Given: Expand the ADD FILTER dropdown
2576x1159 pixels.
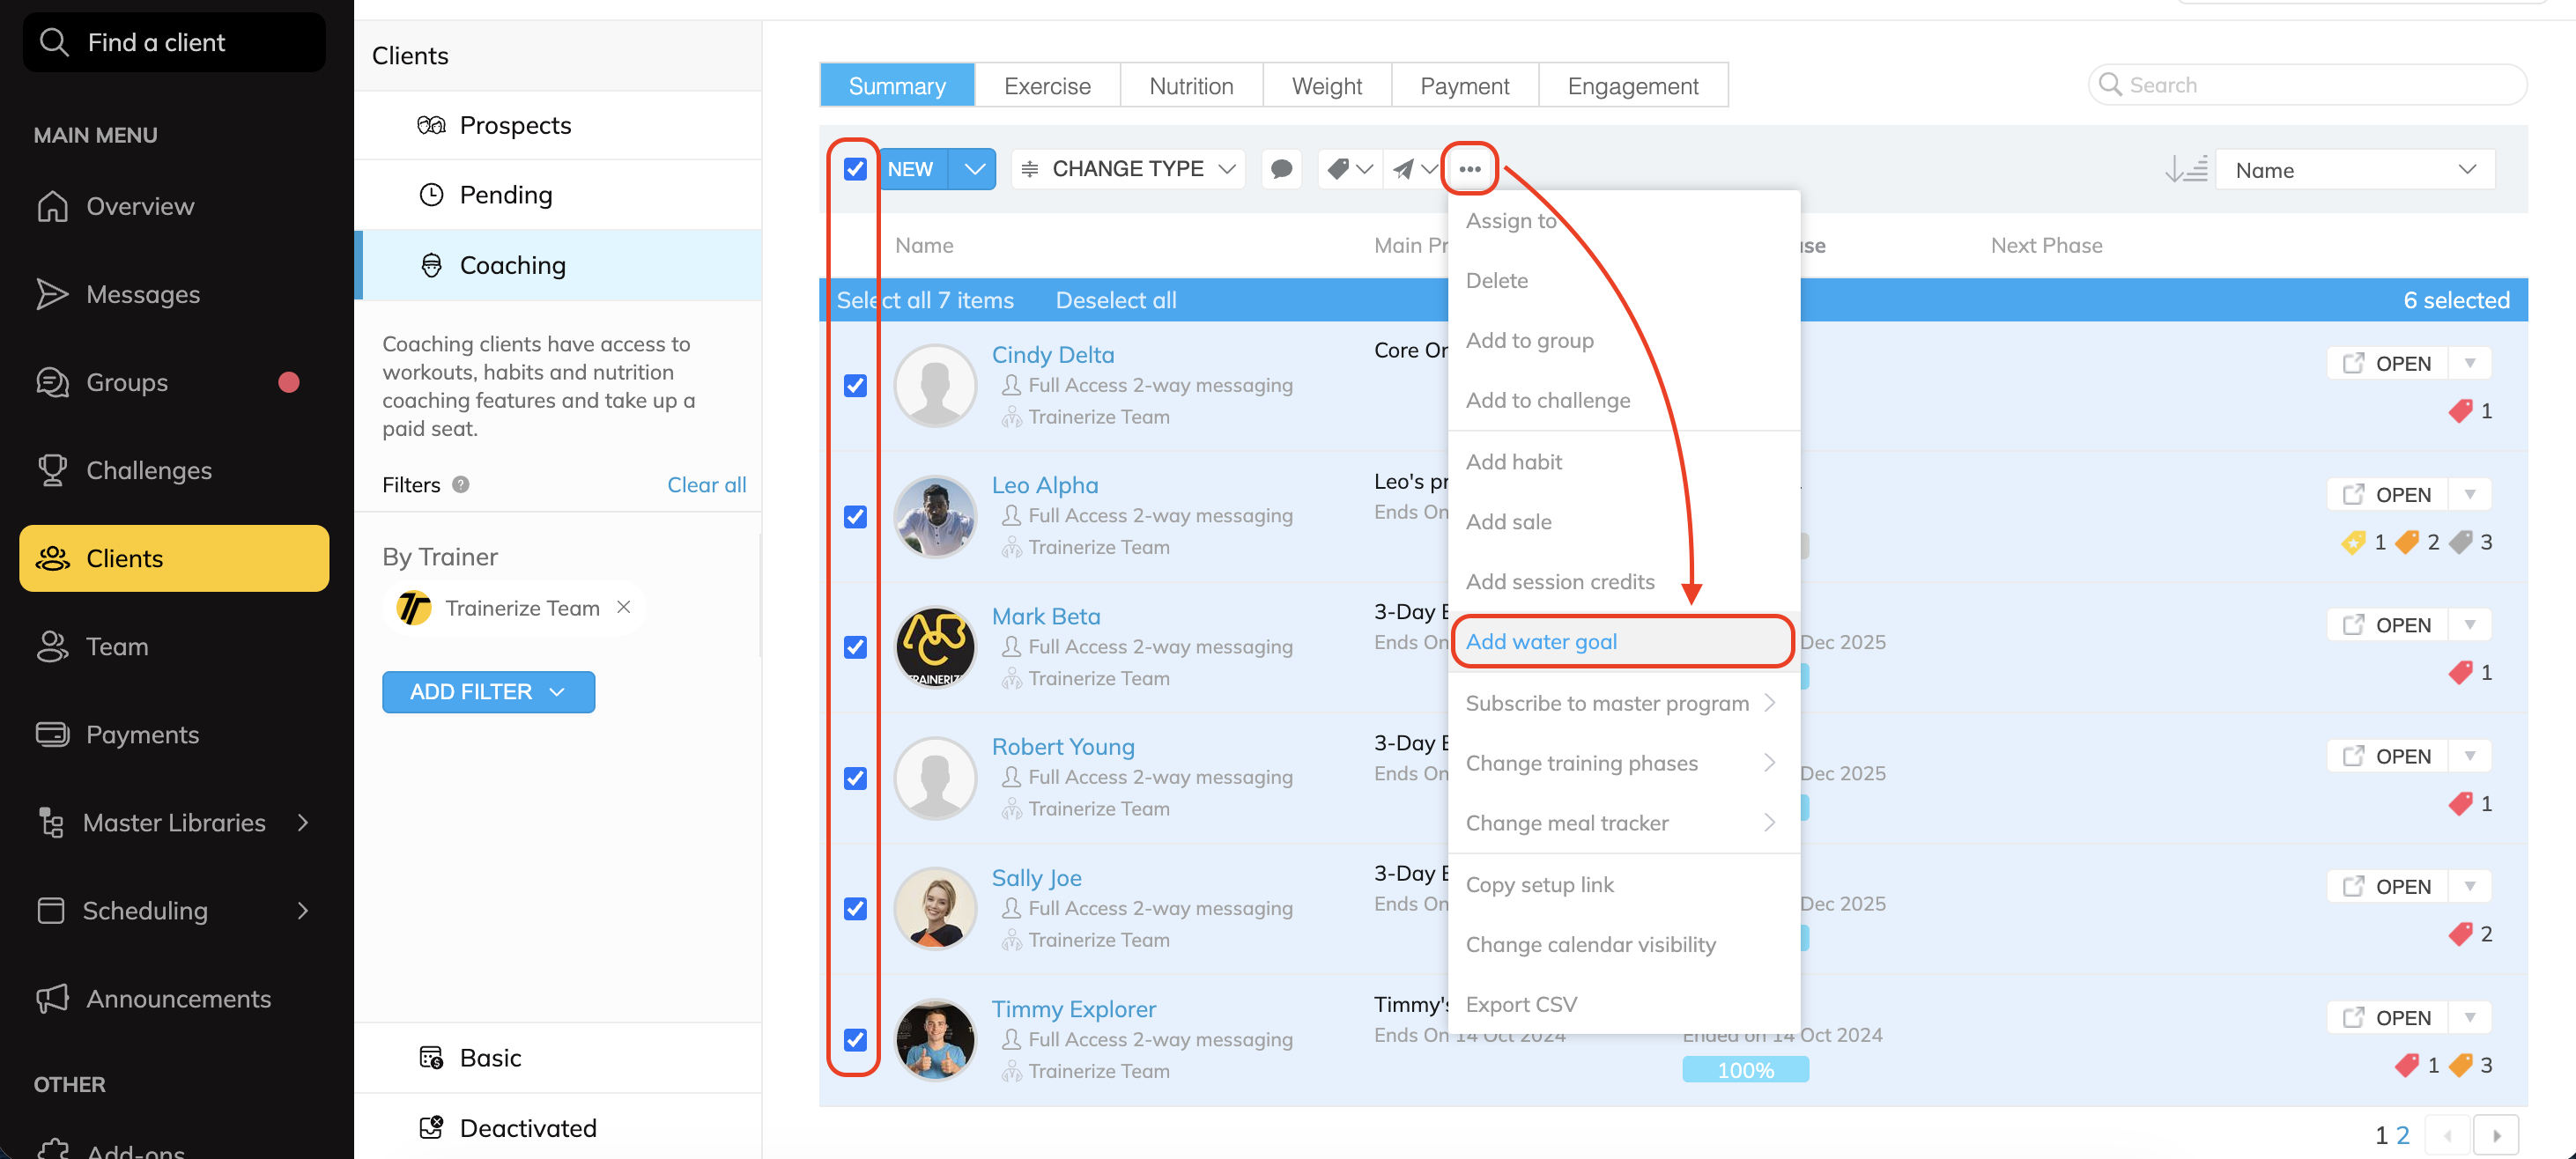Looking at the screenshot, I should point(488,691).
